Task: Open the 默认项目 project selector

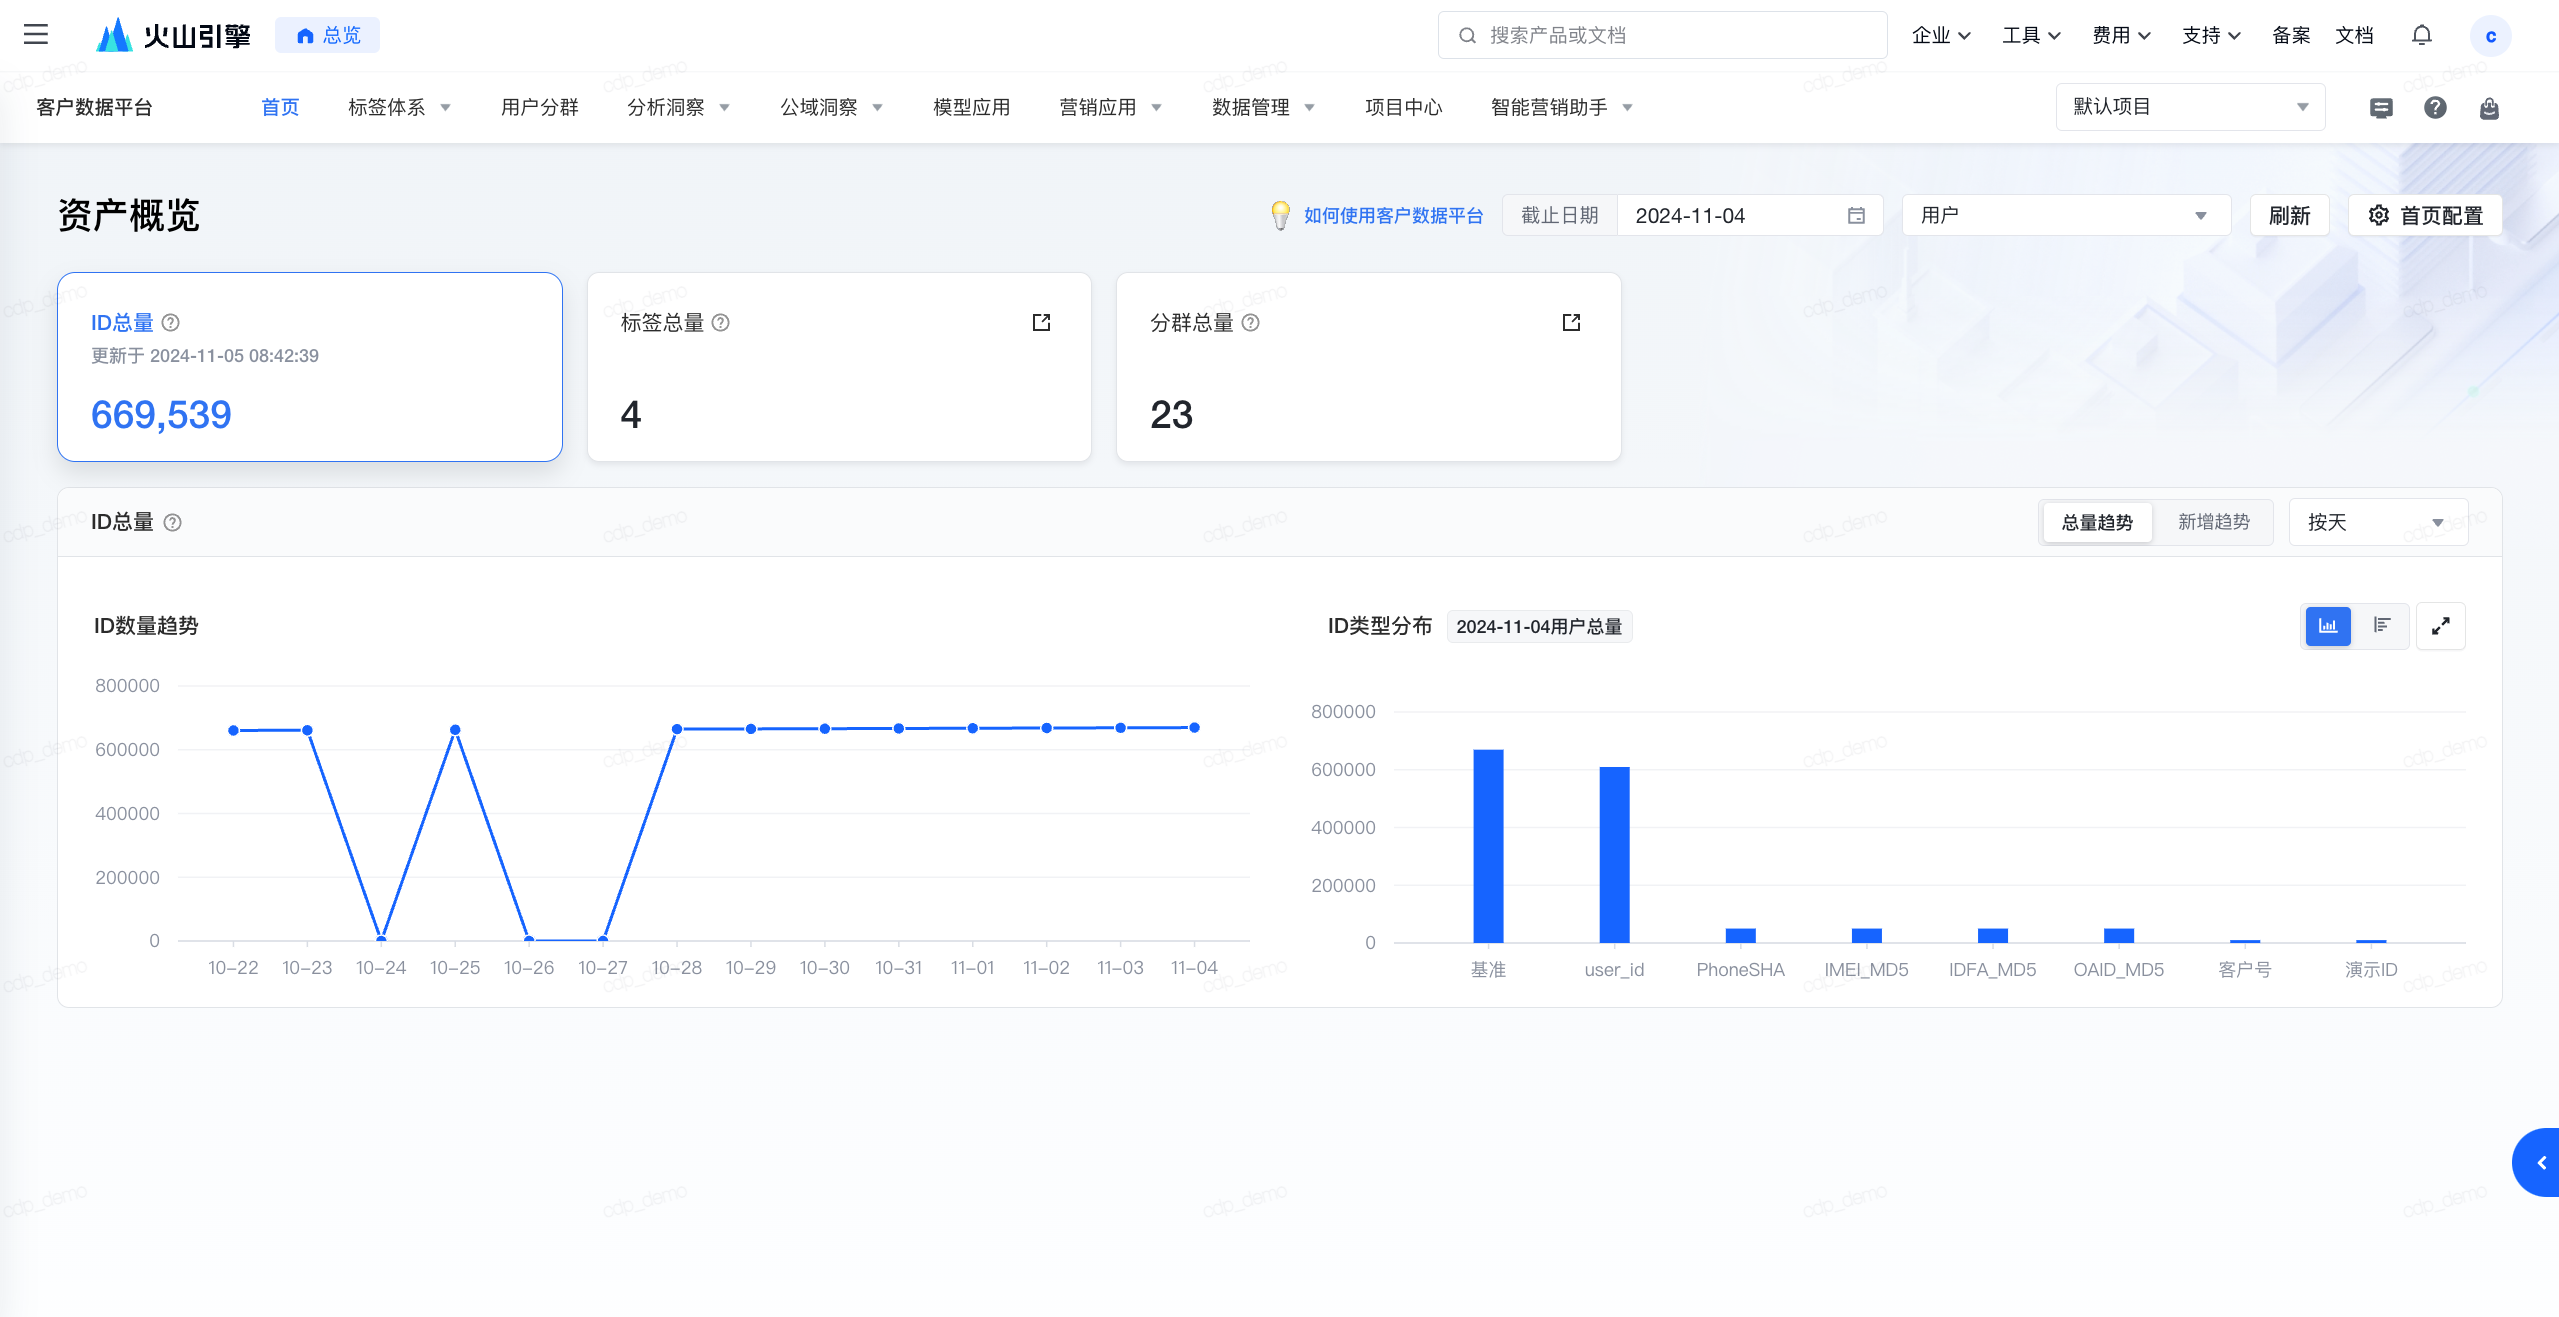Action: click(2190, 107)
